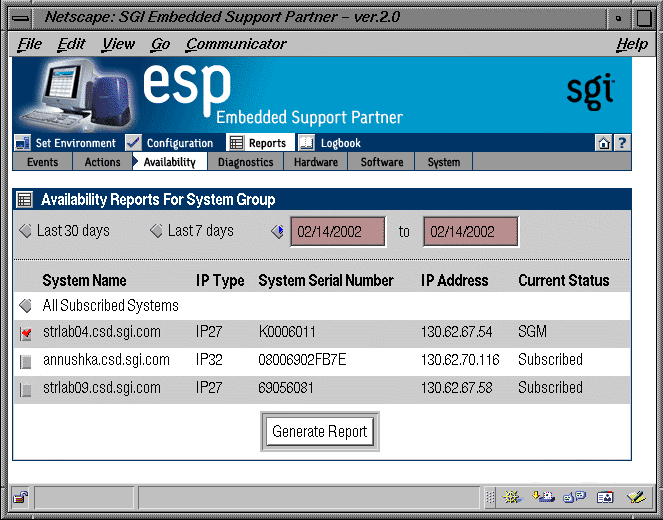Switch to the Events tab
The image size is (663, 520).
click(x=42, y=162)
